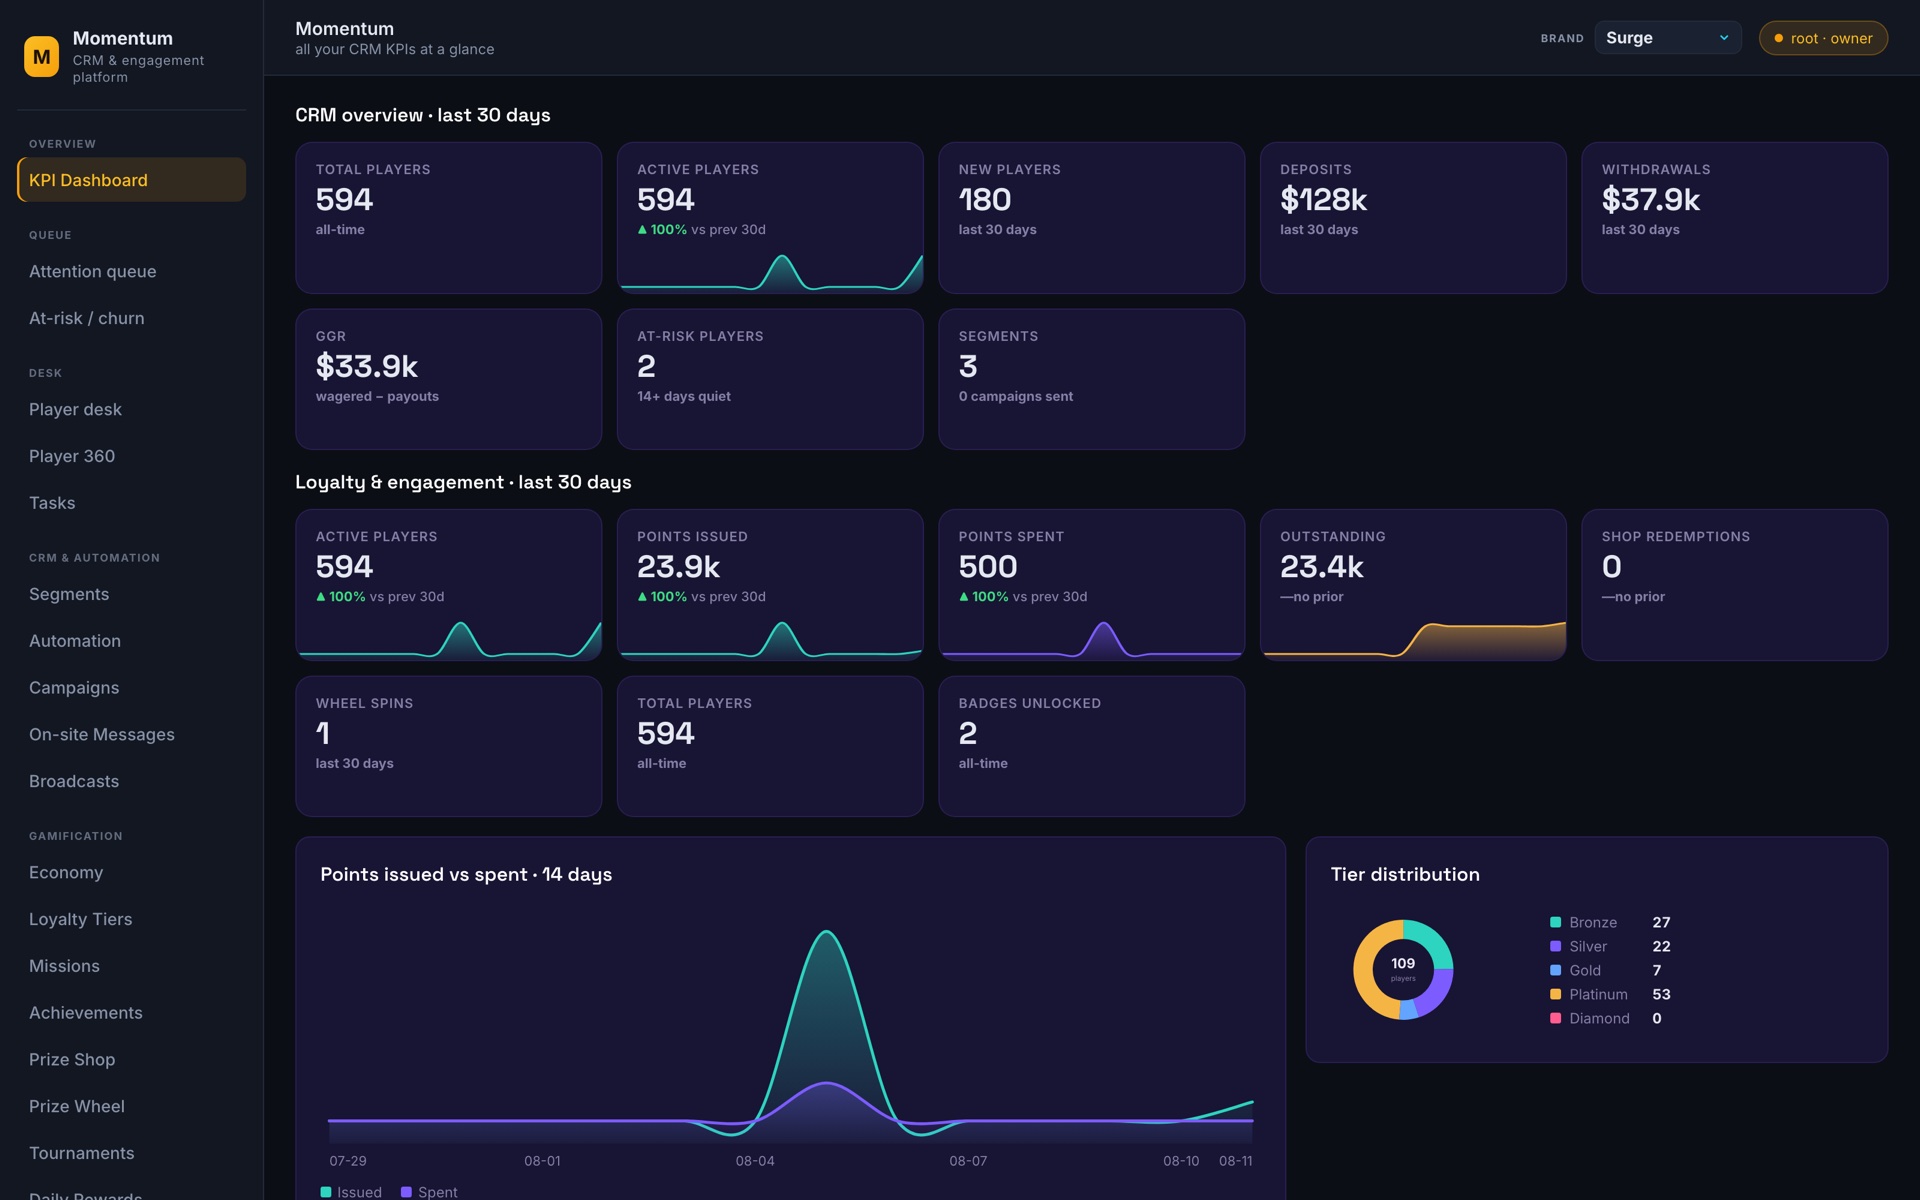Click the Points issued vs spent chart peak
The height and width of the screenshot is (1200, 1920).
[827, 933]
